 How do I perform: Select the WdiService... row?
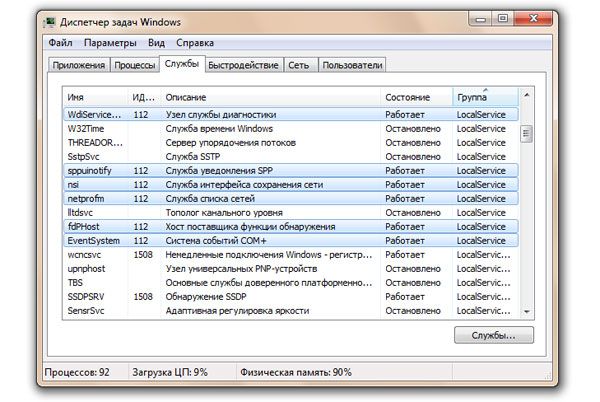(291, 114)
